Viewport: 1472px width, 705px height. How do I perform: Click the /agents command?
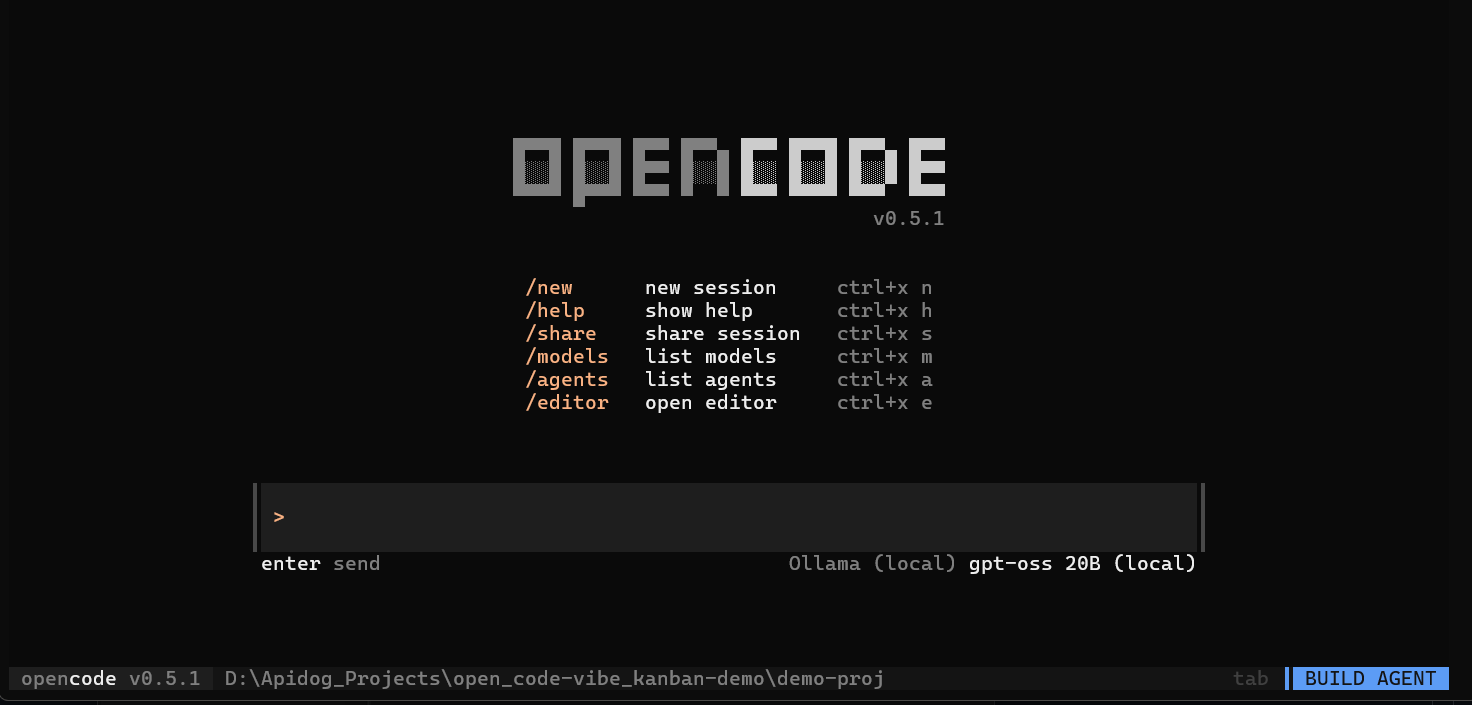(567, 380)
